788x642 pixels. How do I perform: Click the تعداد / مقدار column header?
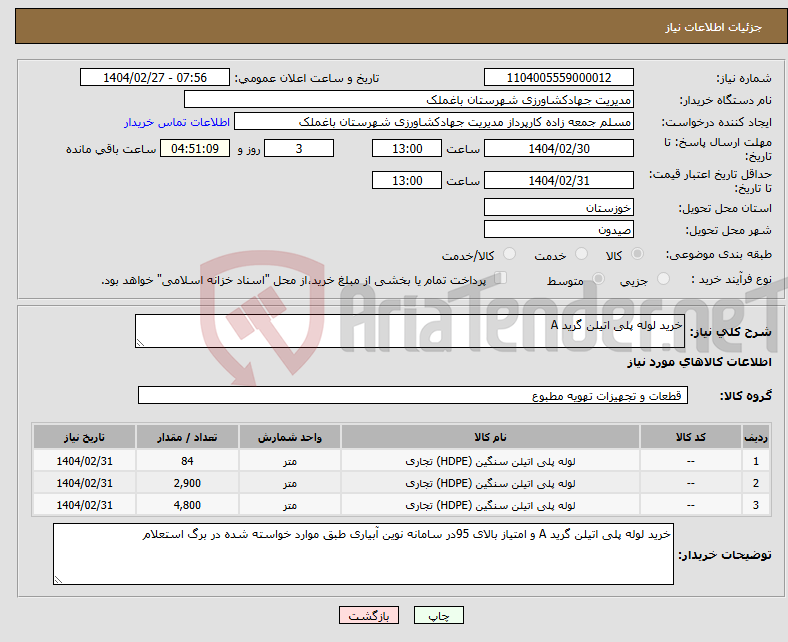tap(187, 437)
